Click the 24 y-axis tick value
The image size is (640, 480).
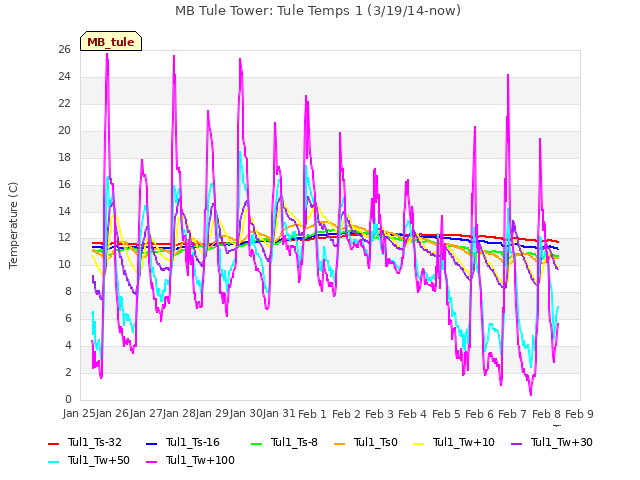pos(64,77)
